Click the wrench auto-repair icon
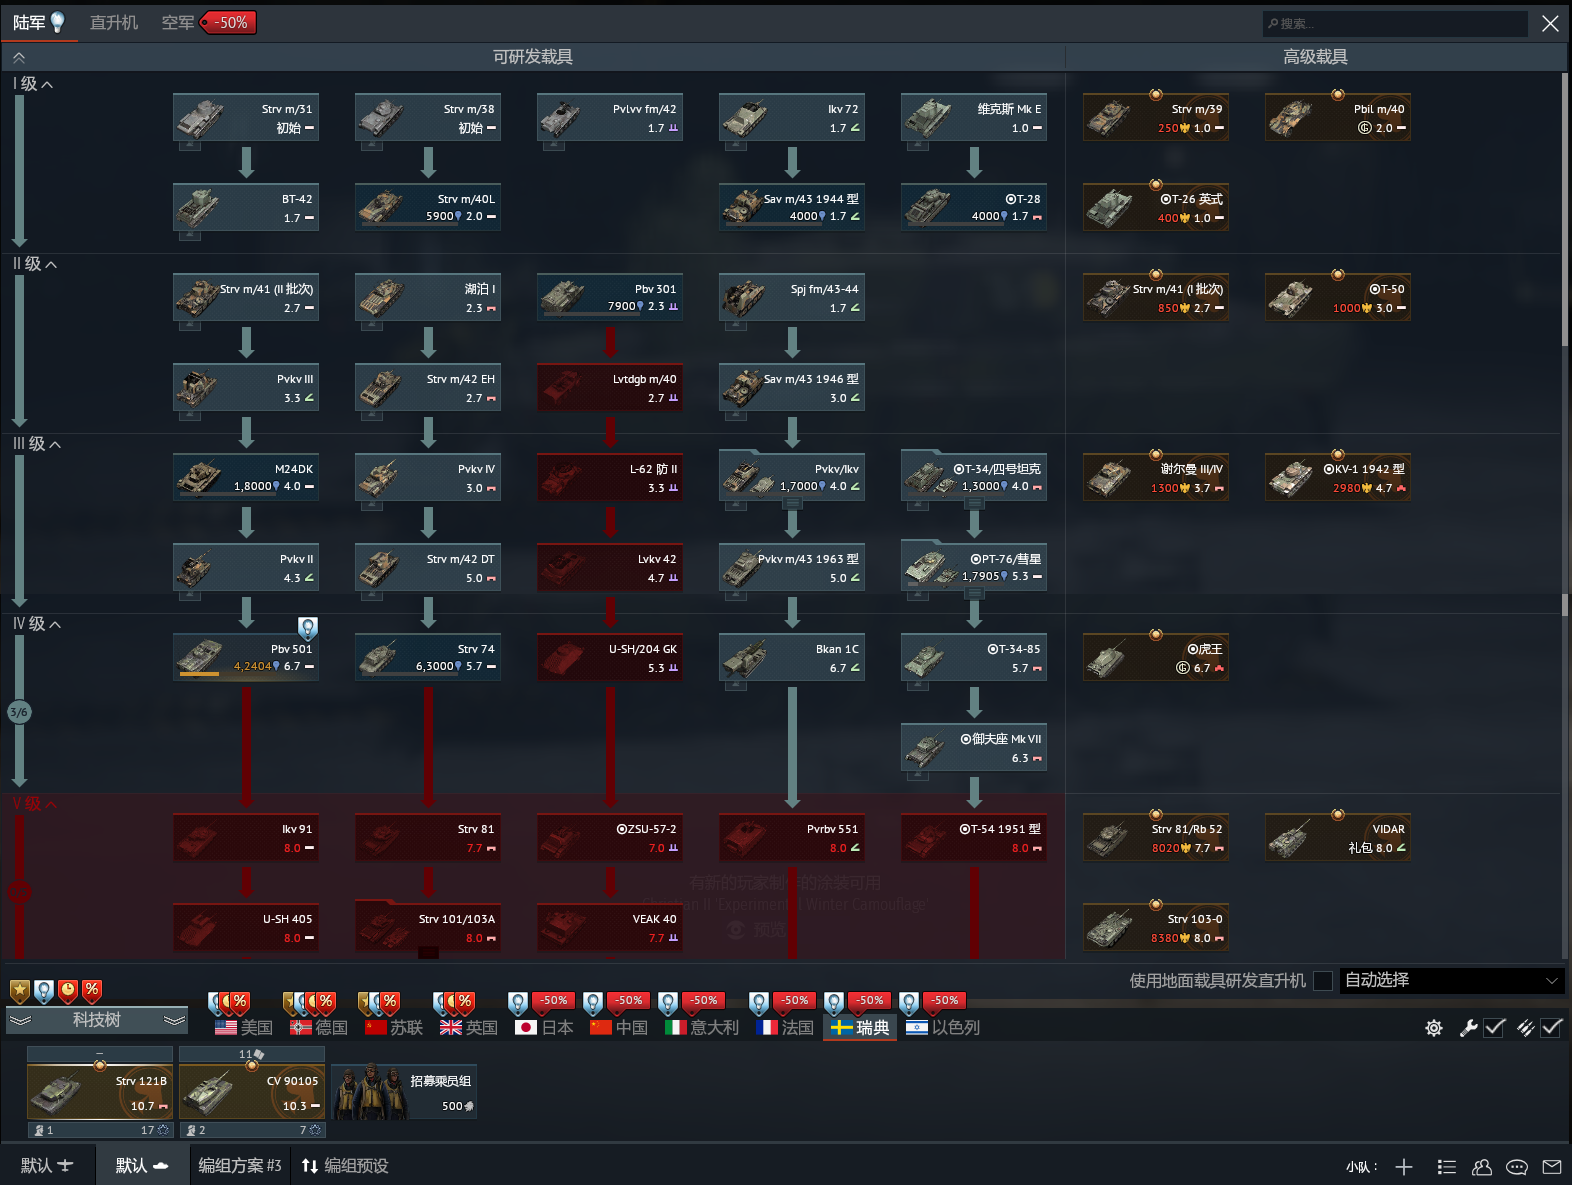The image size is (1572, 1186). tap(1468, 1028)
